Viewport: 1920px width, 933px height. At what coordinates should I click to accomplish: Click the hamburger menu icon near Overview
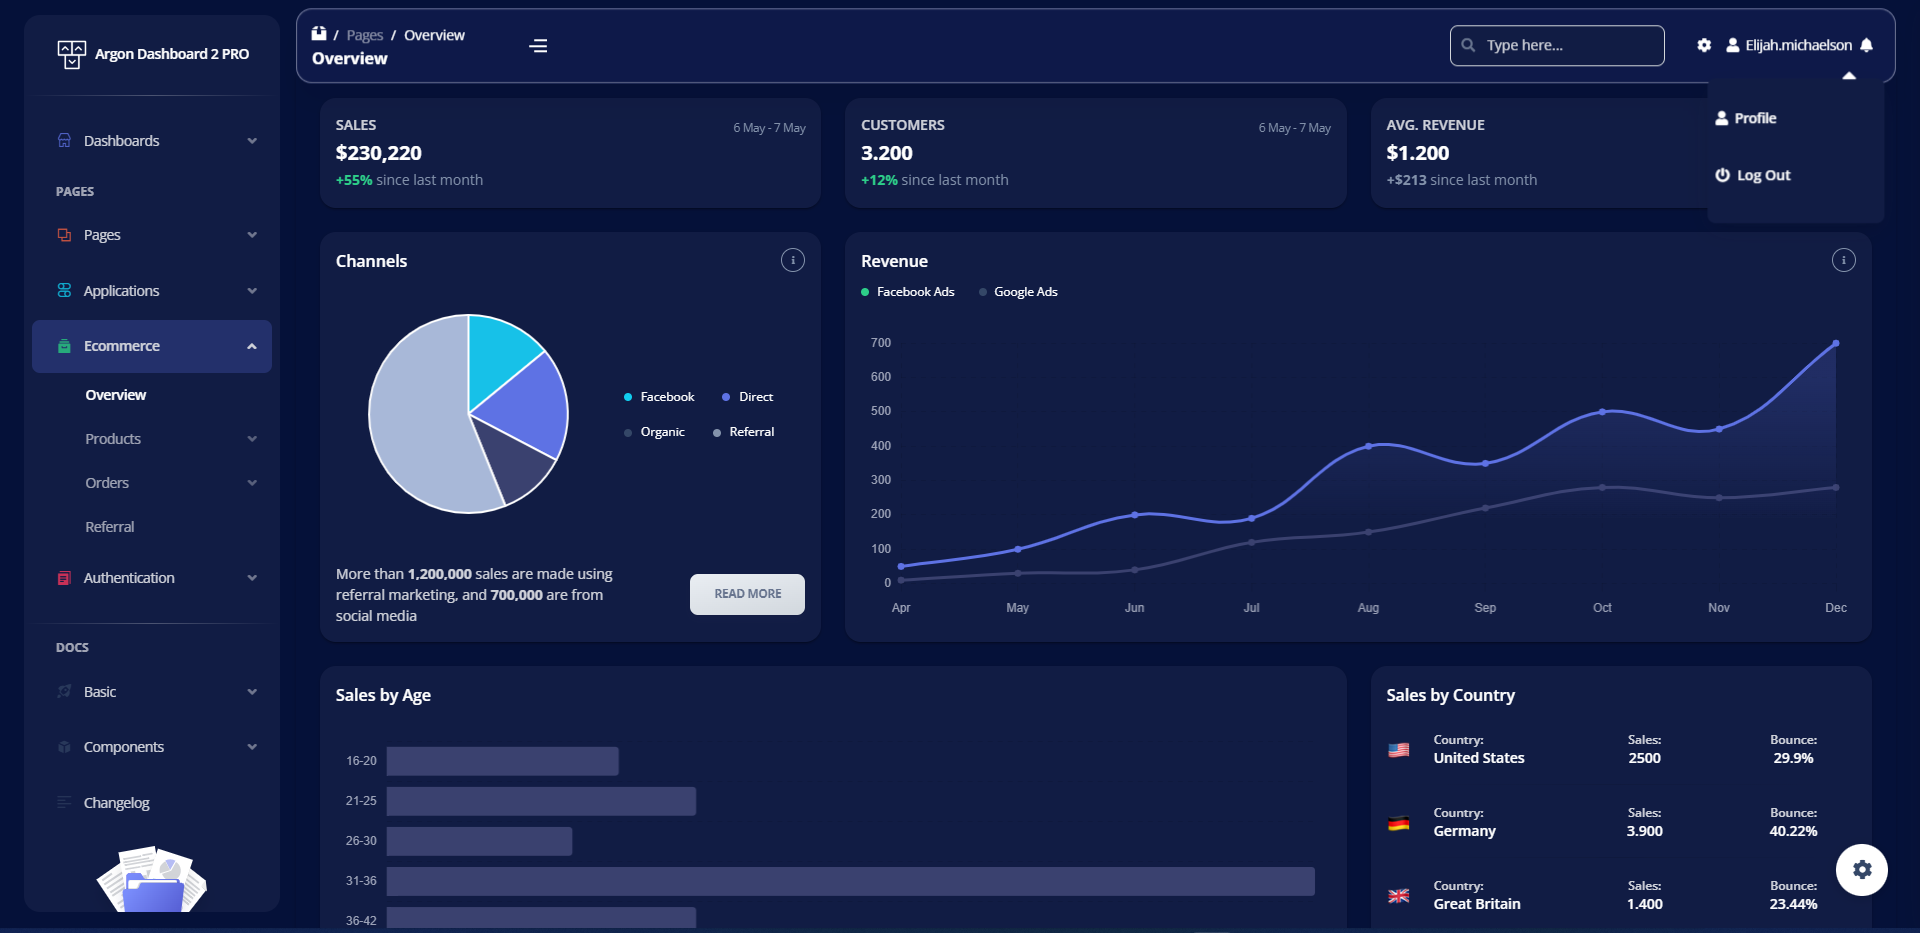point(537,45)
